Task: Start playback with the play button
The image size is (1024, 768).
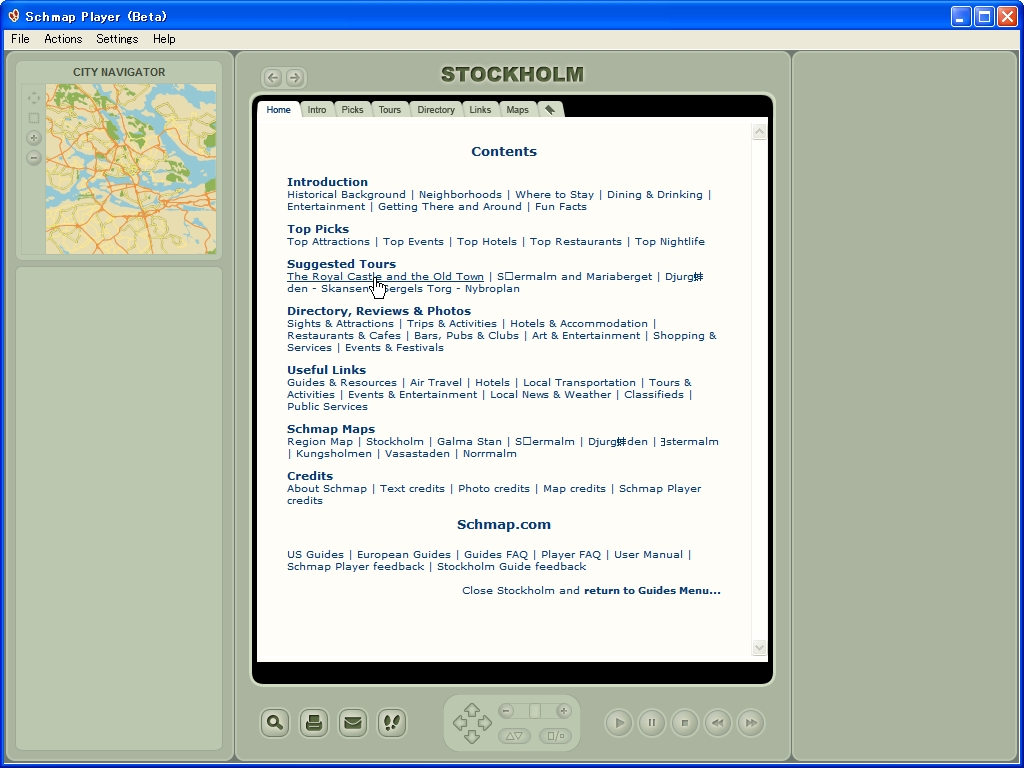Action: coord(618,723)
